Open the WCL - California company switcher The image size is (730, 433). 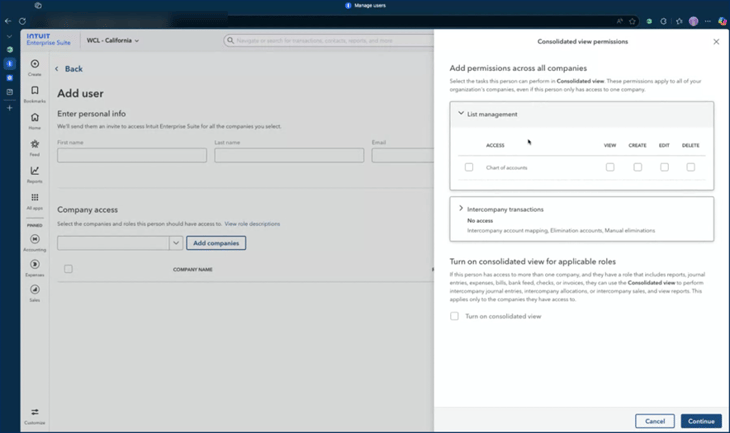[x=113, y=41]
